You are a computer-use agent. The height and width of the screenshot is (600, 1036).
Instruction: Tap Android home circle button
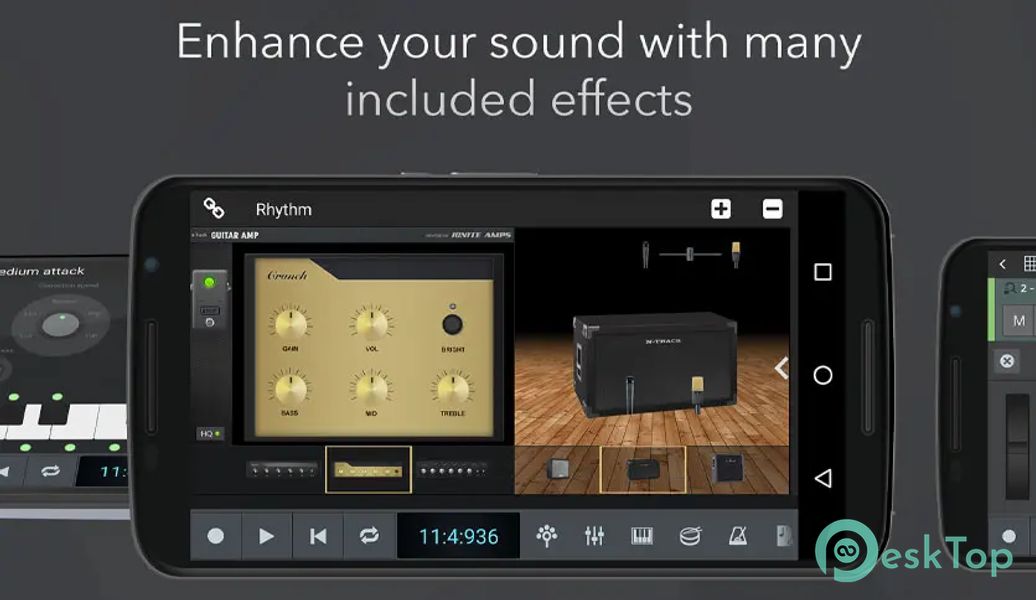tap(823, 375)
